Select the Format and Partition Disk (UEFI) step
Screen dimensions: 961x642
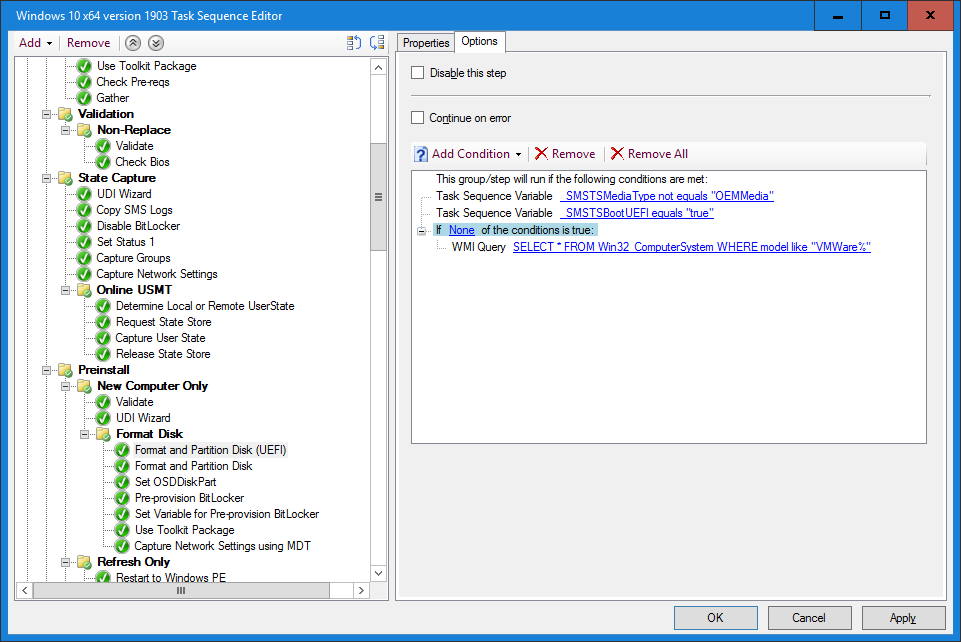point(210,450)
